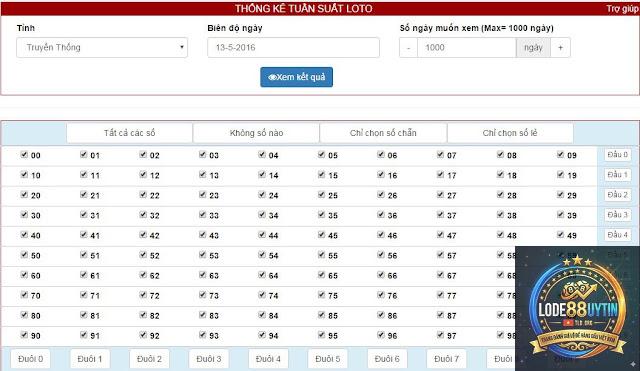Toggle the checkbox for number 18
The width and height of the screenshot is (640, 371).
click(500, 174)
